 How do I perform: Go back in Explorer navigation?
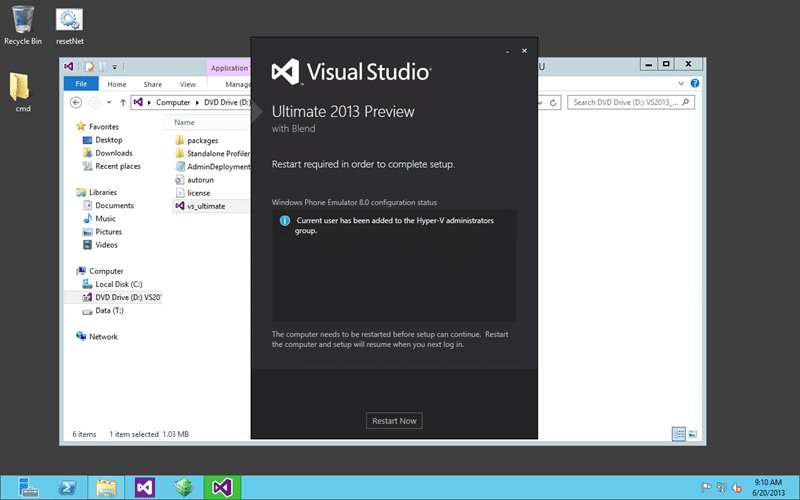click(x=76, y=103)
